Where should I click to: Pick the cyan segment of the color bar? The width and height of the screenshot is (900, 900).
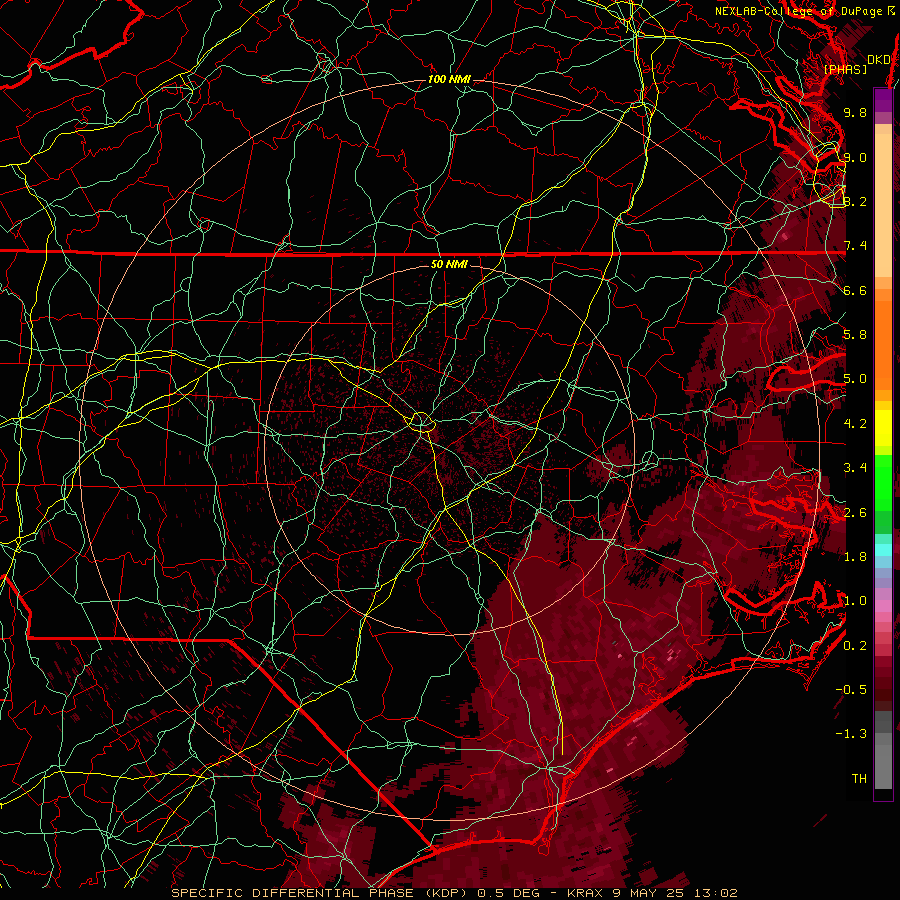coord(883,550)
